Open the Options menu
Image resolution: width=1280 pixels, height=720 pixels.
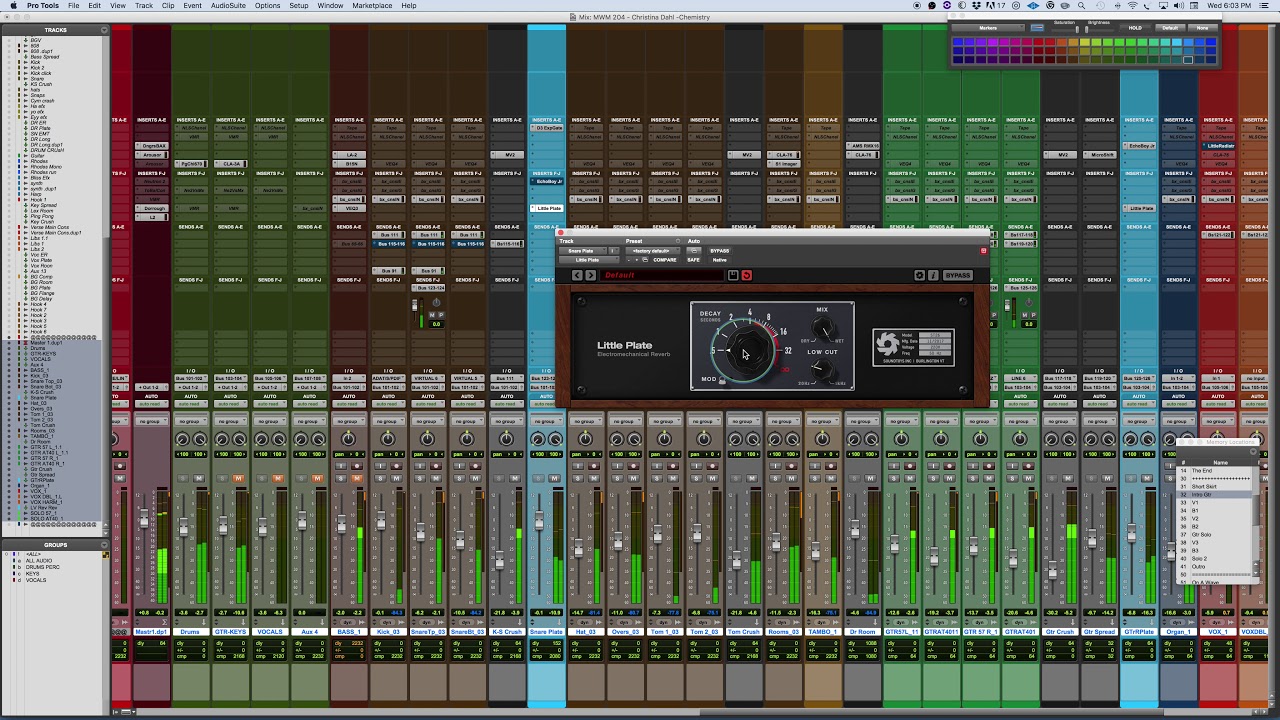tap(267, 6)
